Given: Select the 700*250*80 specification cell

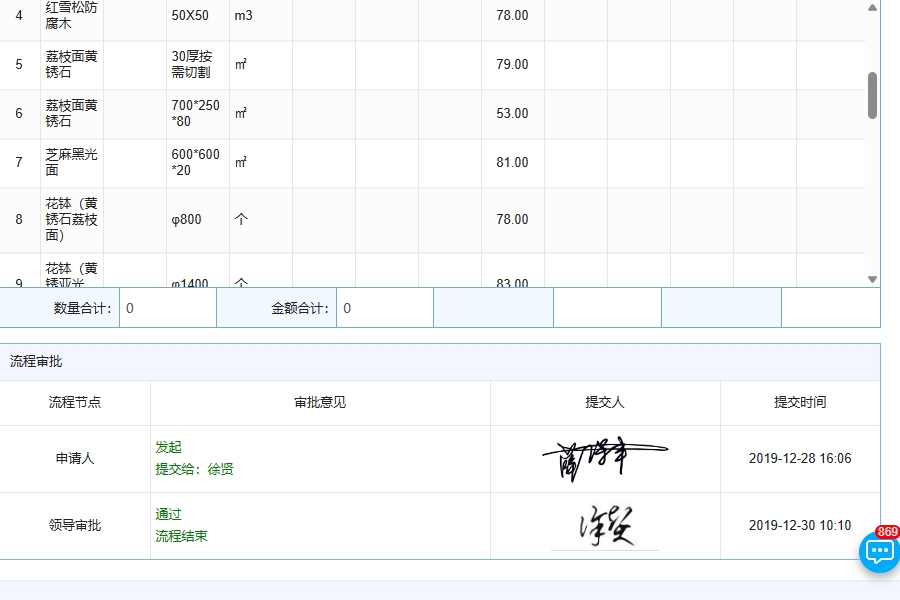Looking at the screenshot, I should [x=196, y=113].
